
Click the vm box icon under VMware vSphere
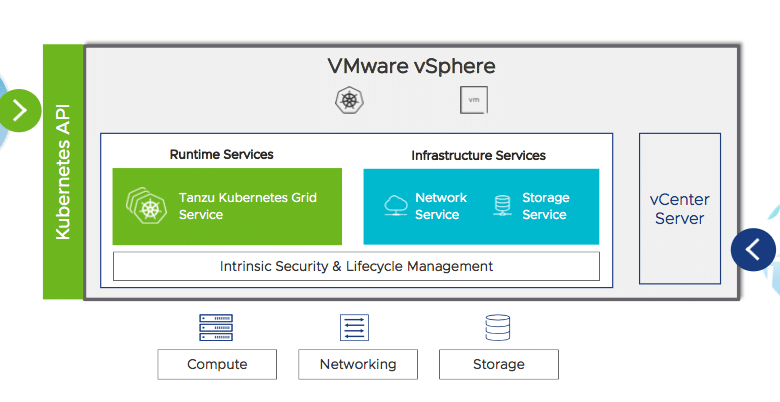474,100
